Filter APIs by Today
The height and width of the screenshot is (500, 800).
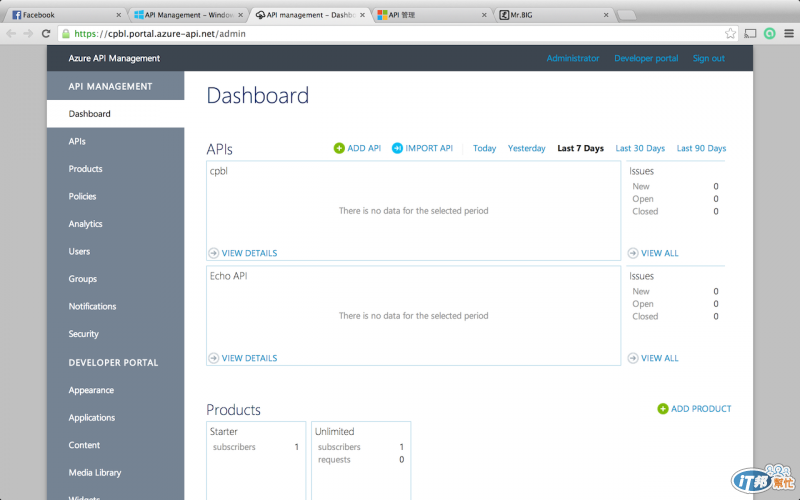pos(484,148)
